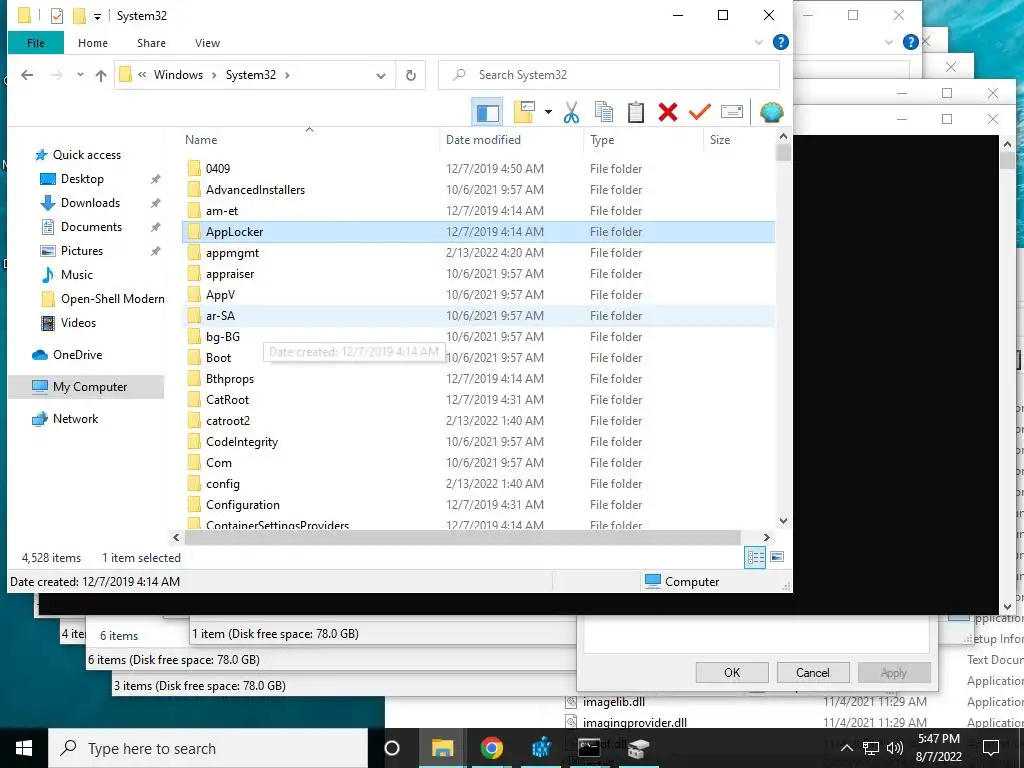Click Cancel in the background dialog
This screenshot has height=768, width=1024.
tap(812, 673)
